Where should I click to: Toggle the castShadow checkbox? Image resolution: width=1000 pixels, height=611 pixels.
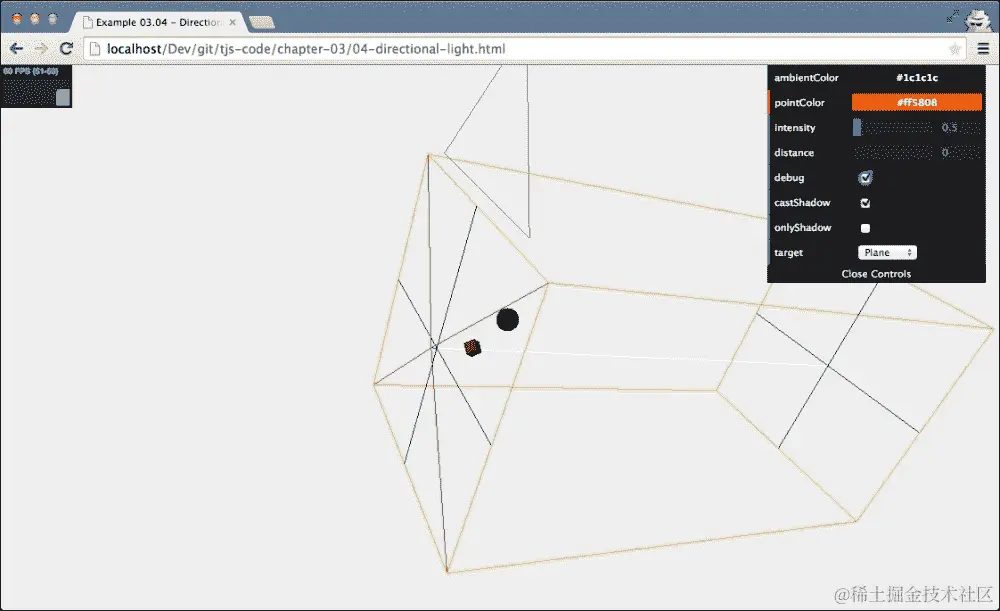(x=865, y=203)
